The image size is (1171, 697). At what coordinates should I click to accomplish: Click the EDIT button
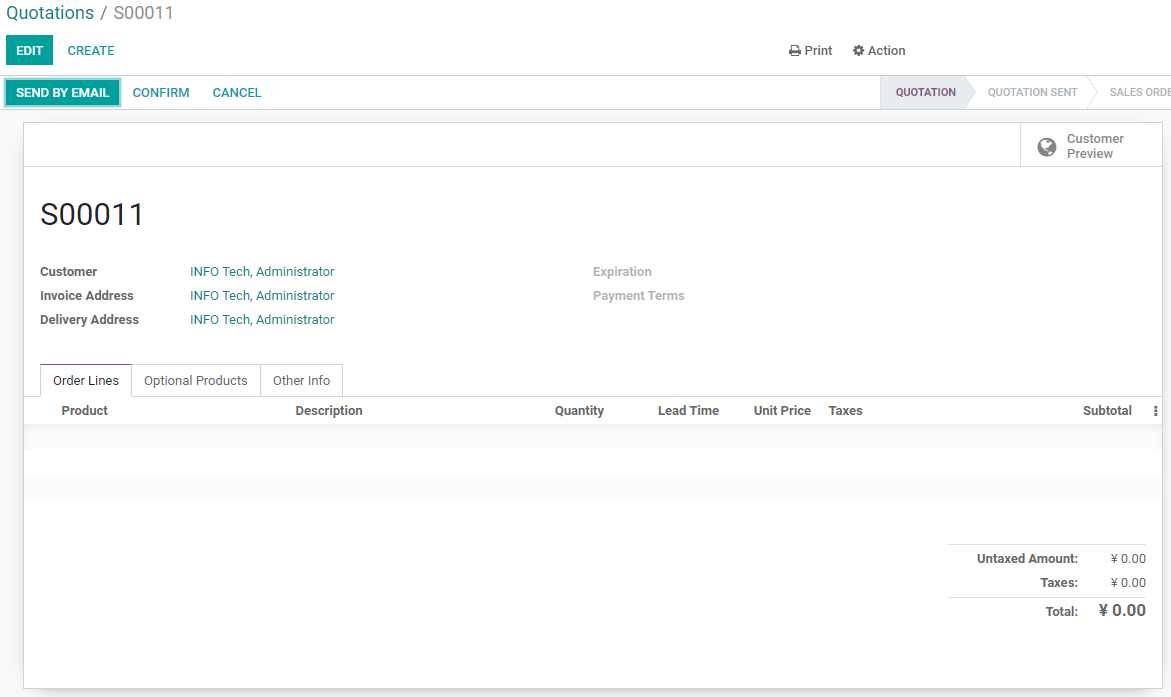pyautogui.click(x=29, y=50)
